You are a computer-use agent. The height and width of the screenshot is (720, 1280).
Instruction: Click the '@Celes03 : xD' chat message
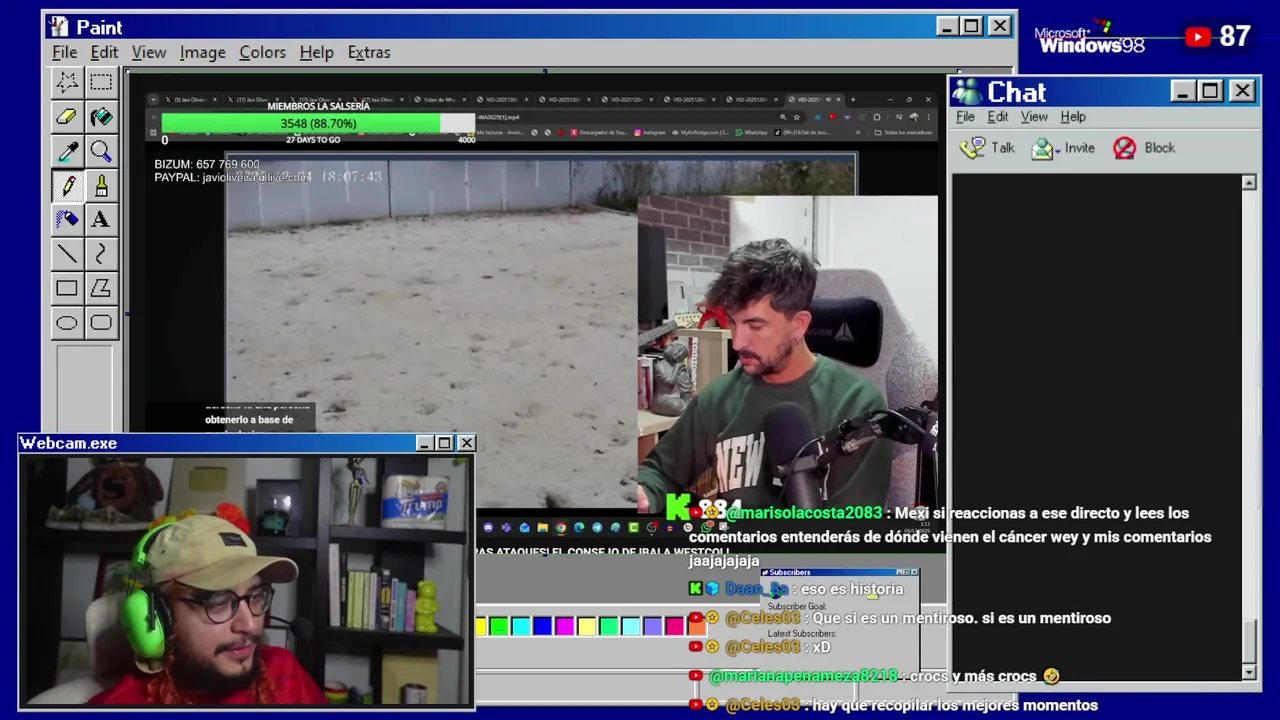click(777, 647)
